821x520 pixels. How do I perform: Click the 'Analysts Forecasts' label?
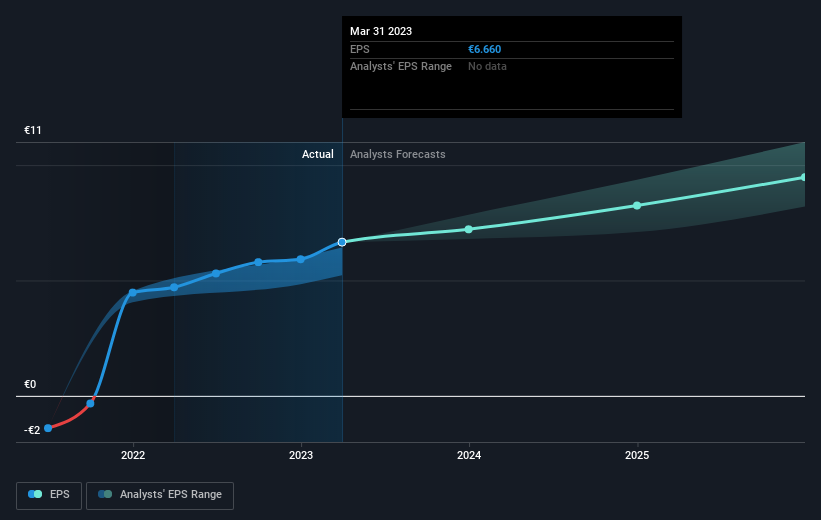click(x=397, y=154)
